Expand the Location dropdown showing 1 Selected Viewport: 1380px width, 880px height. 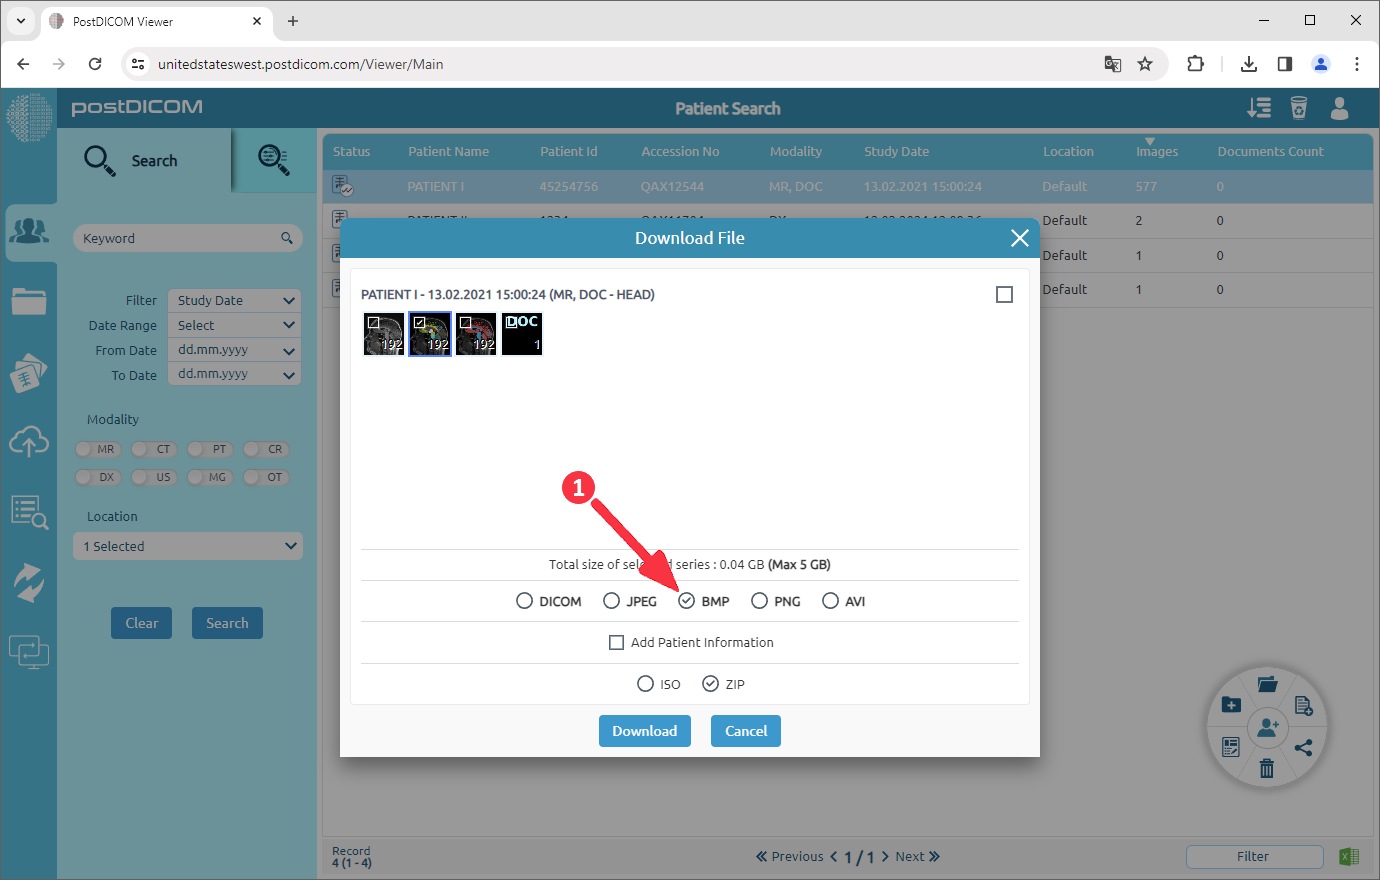pos(187,545)
